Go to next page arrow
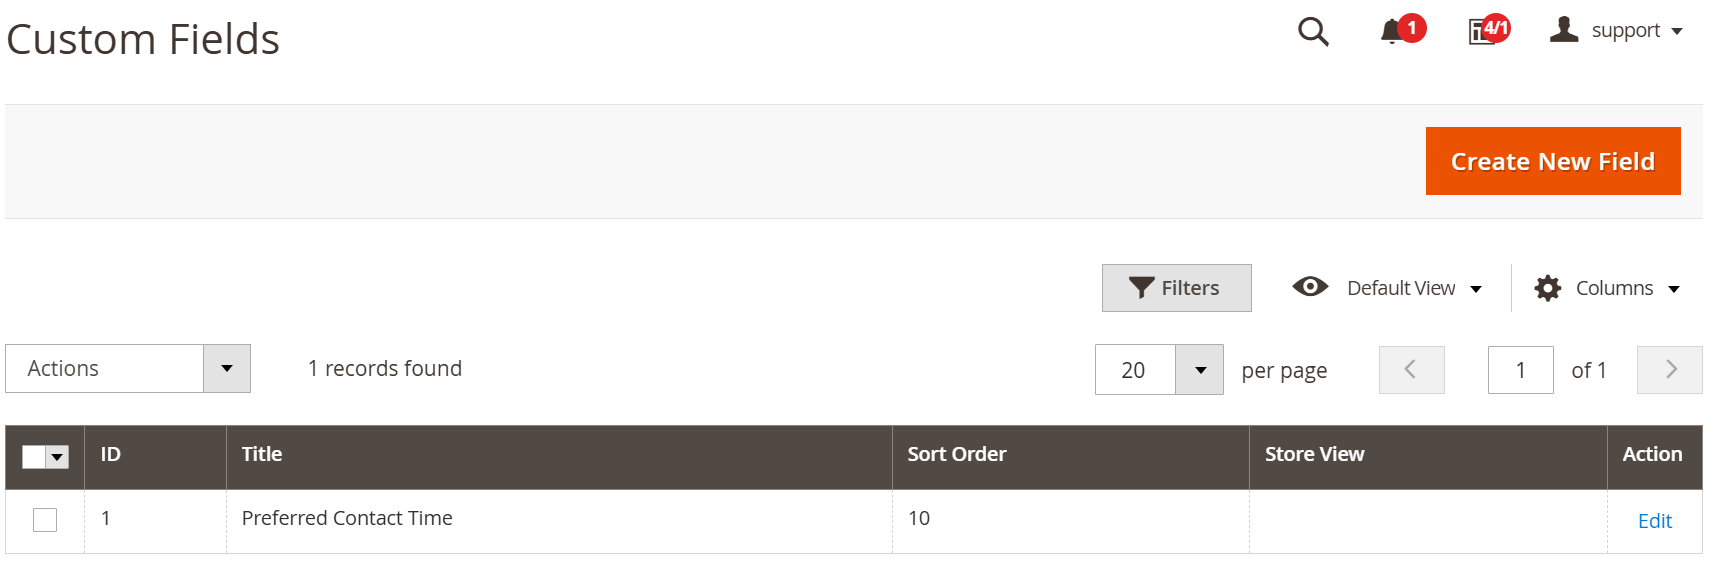Viewport: 1714px width, 570px height. tap(1669, 370)
